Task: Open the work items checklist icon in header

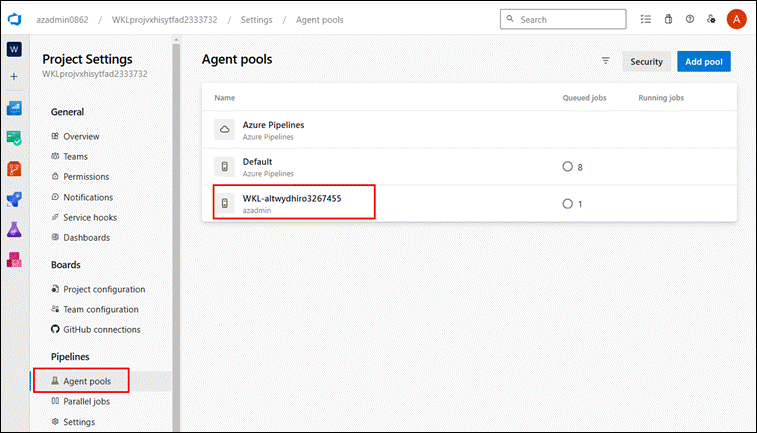Action: 645,19
